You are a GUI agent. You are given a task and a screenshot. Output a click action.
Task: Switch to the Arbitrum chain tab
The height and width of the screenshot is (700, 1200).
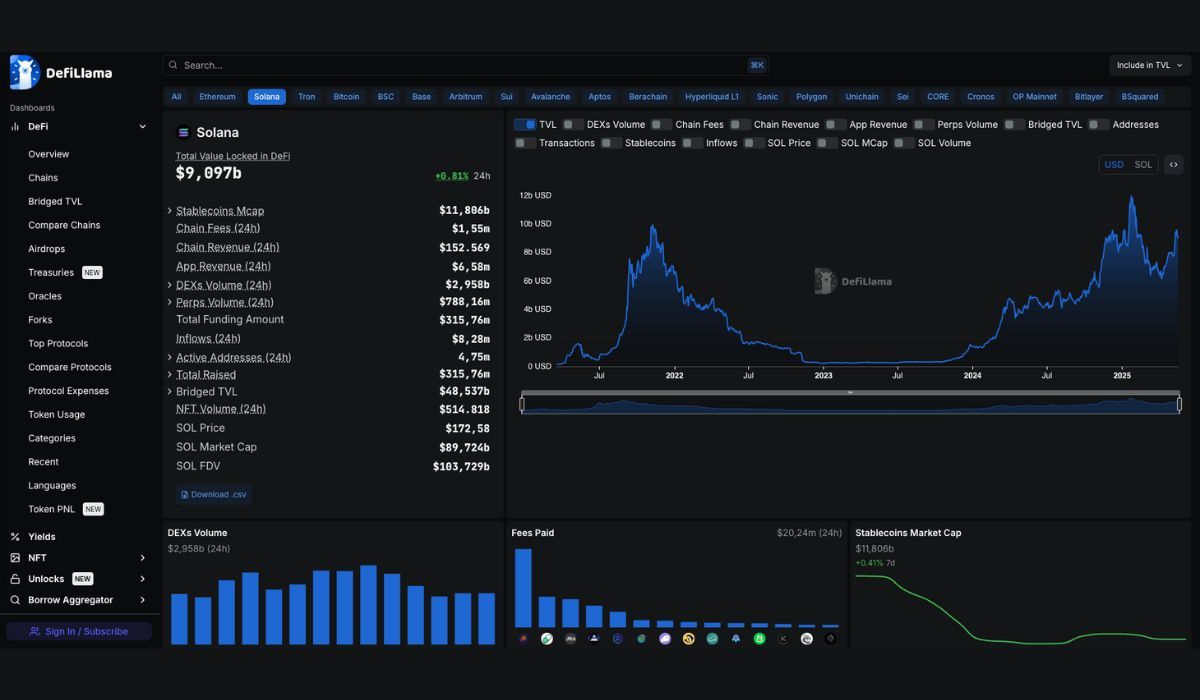click(465, 97)
